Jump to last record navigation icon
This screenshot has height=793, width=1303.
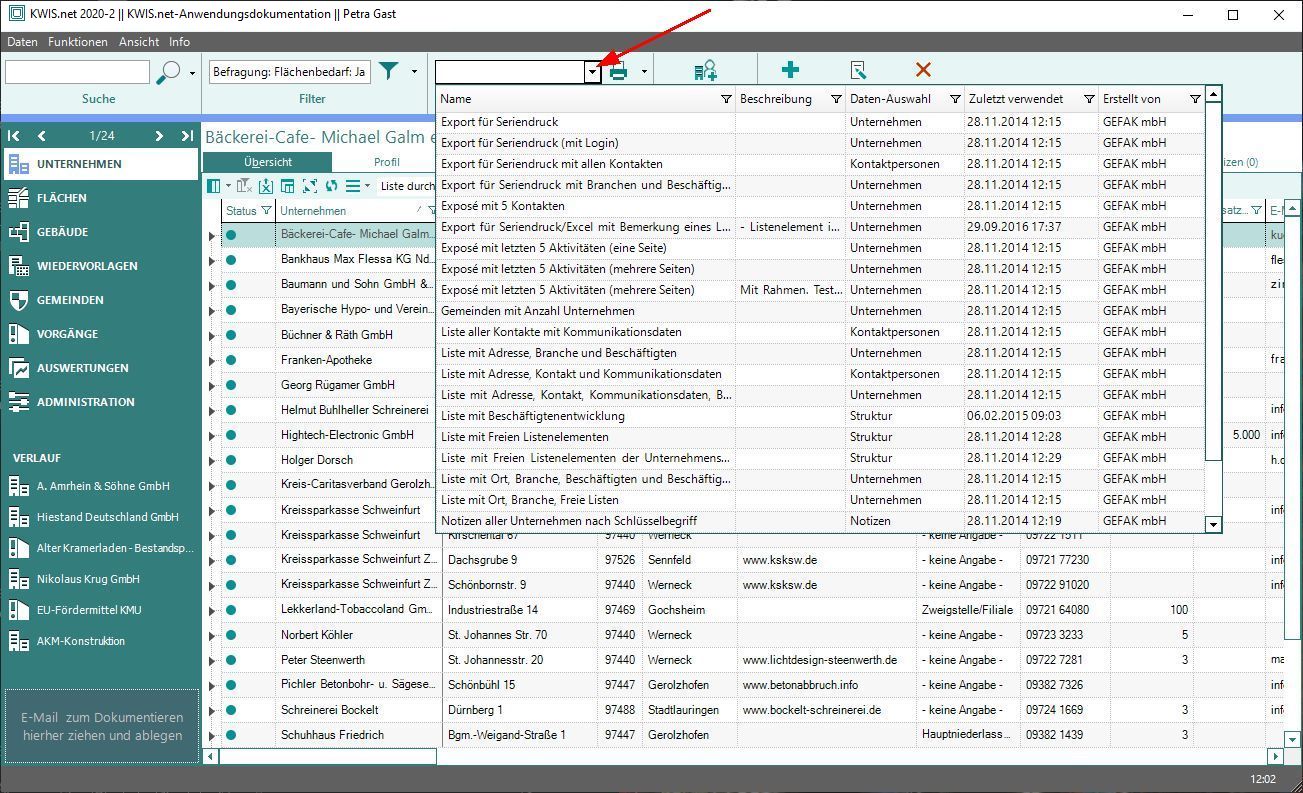[x=187, y=136]
